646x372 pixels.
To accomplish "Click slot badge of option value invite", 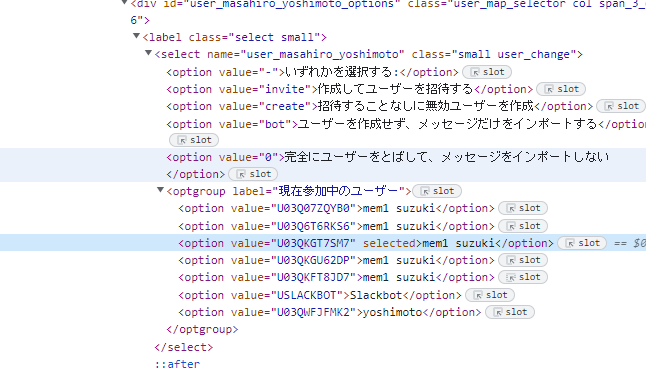I will [x=561, y=89].
